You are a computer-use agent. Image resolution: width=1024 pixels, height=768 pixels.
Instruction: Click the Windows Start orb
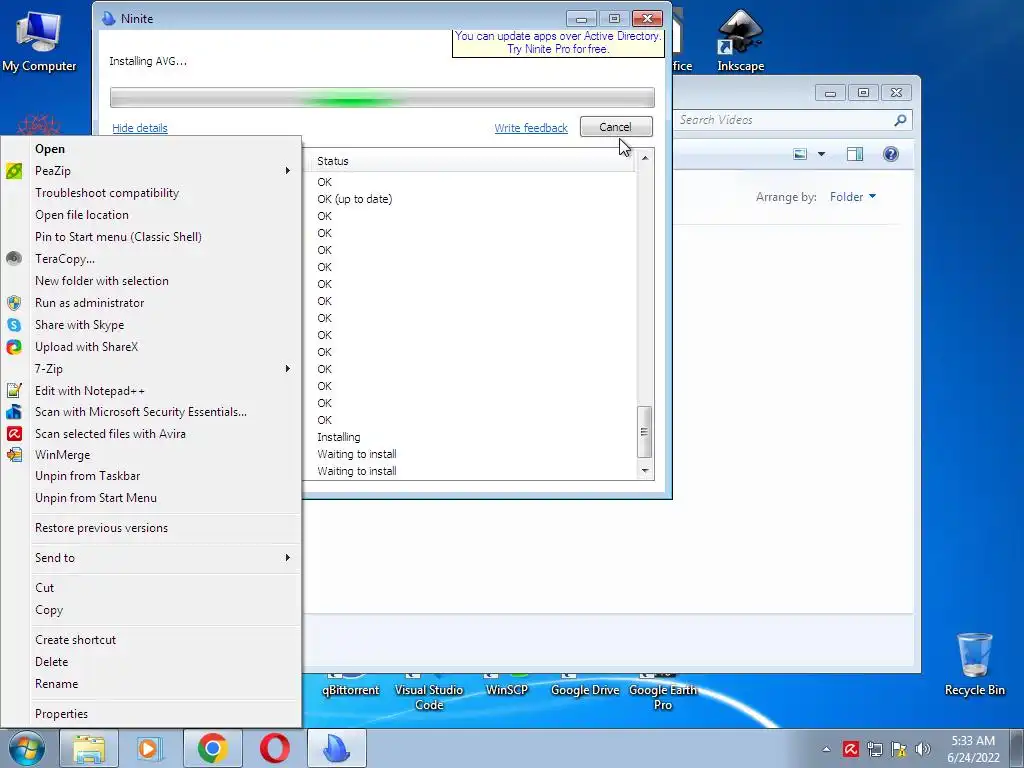coord(26,748)
